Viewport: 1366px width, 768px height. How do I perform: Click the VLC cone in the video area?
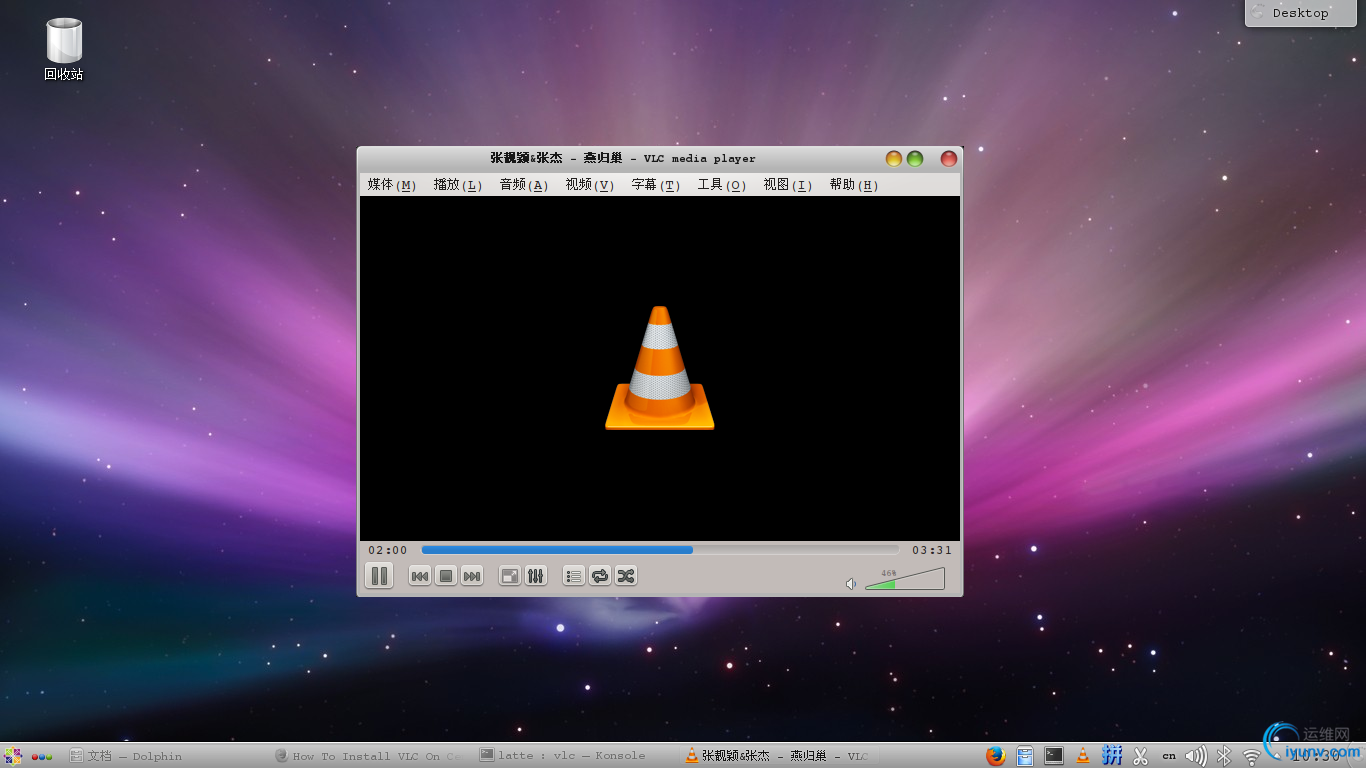(660, 368)
